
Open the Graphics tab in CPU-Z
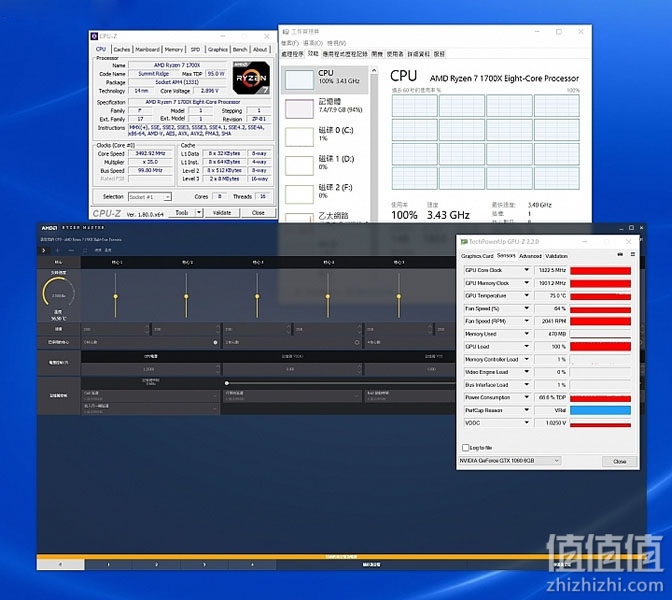click(218, 50)
